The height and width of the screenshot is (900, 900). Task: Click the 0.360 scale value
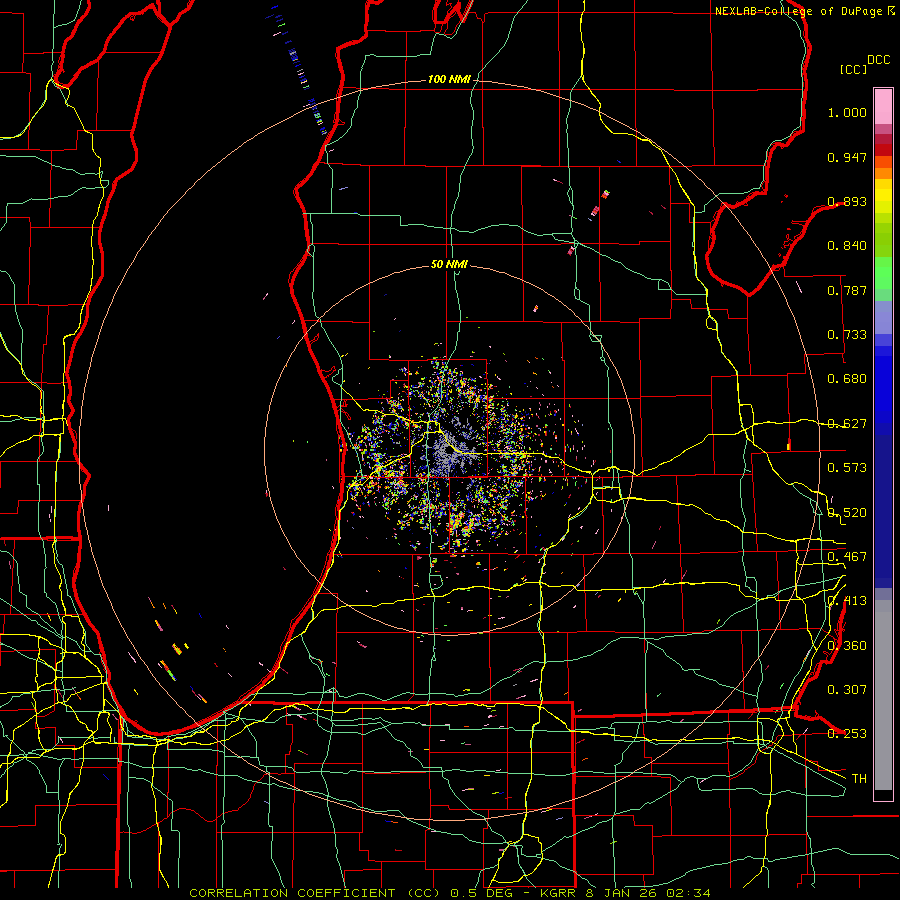[x=847, y=646]
